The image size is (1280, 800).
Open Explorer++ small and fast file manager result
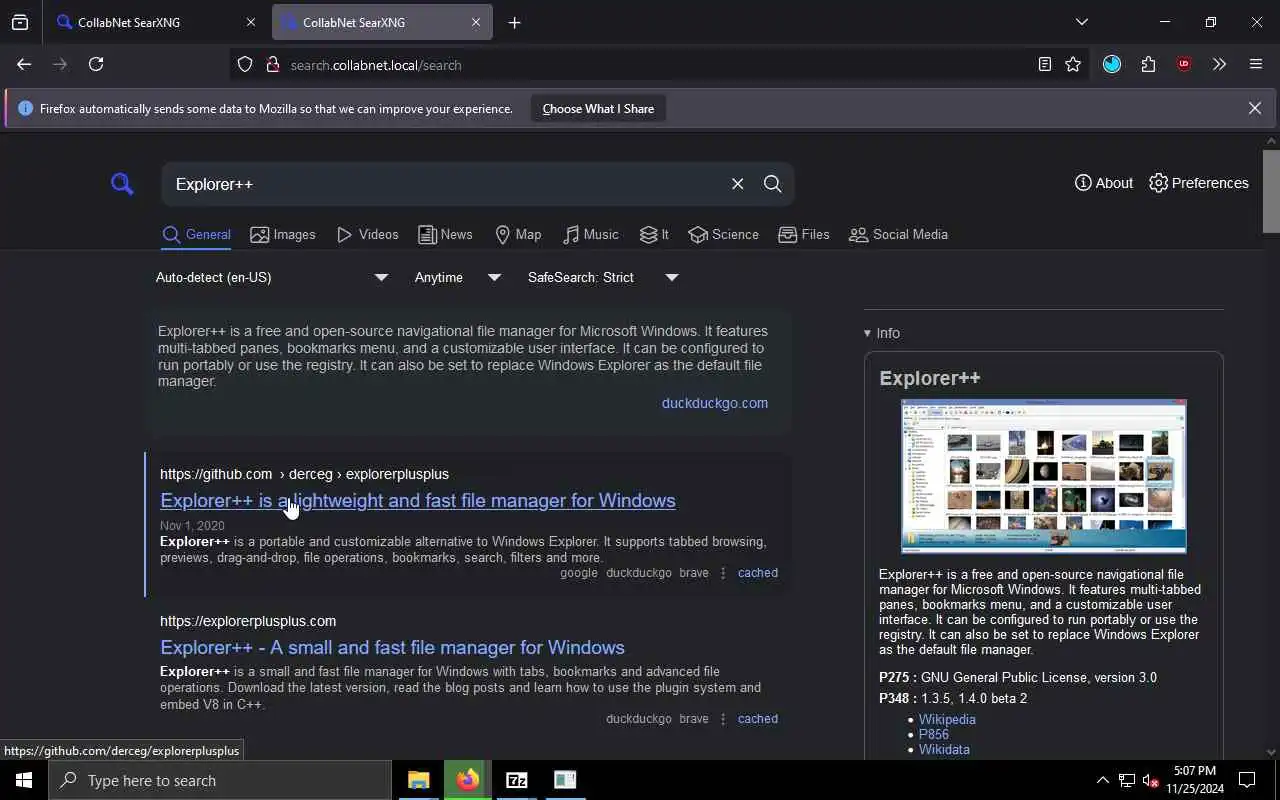point(392,647)
